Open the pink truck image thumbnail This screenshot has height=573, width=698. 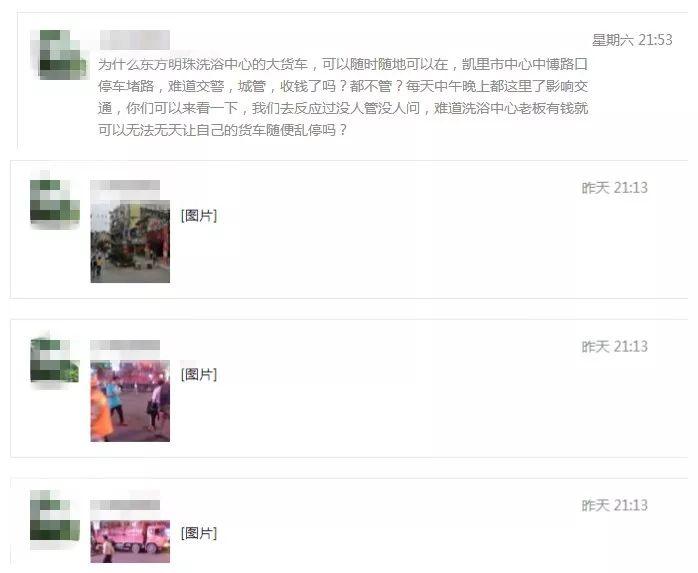130,541
